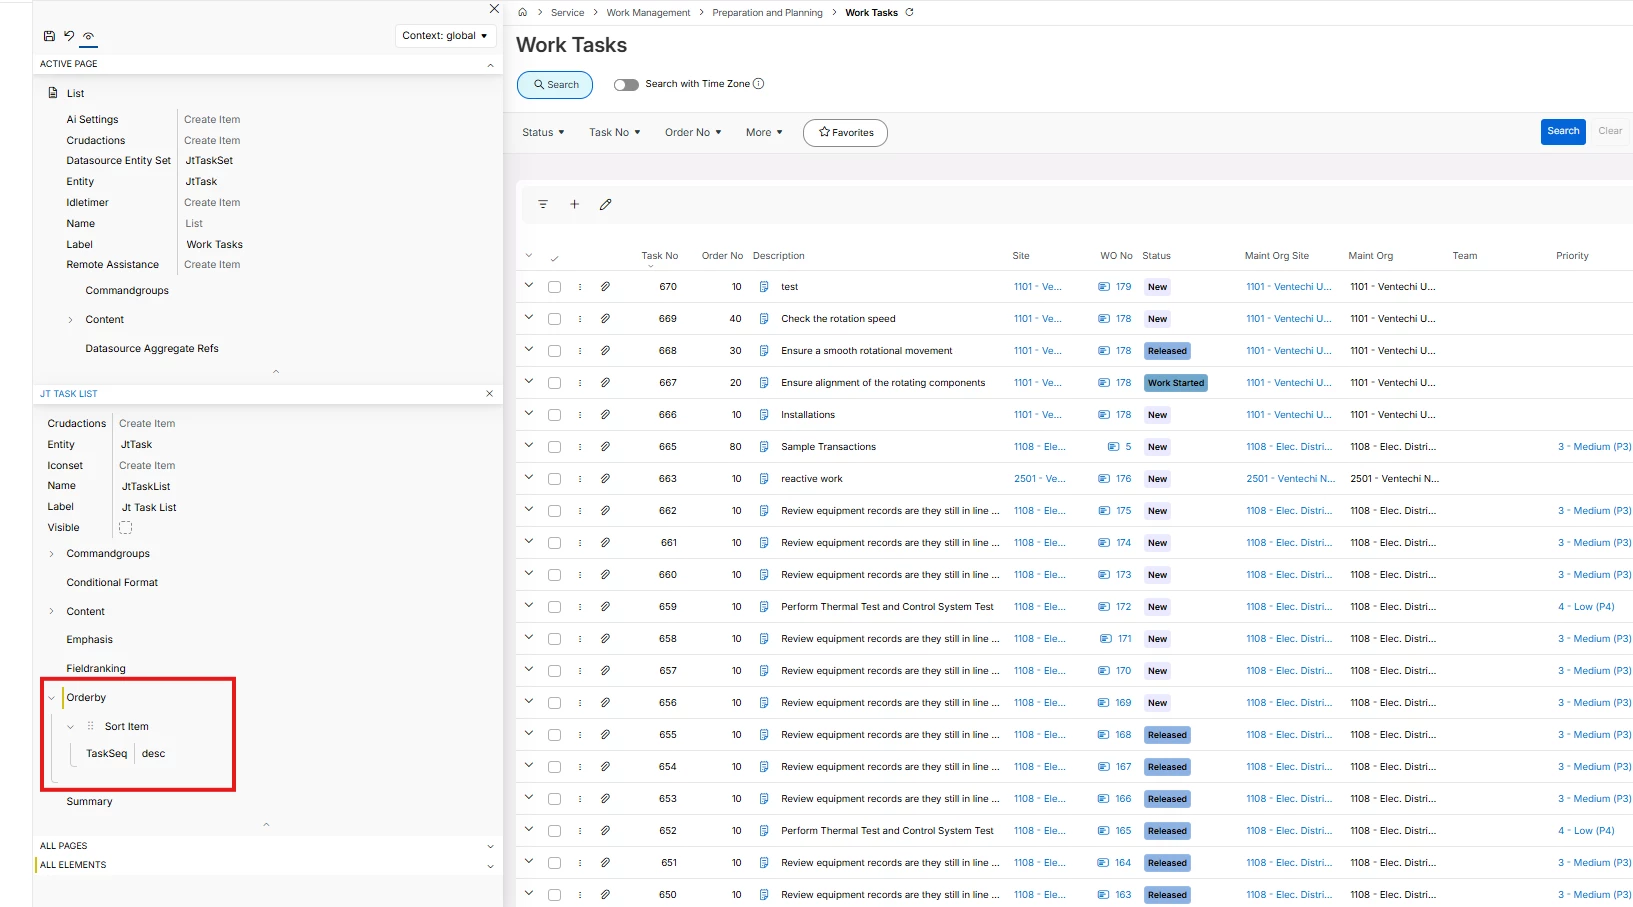Screen dimensions: 1633x907
Task: Toggle Search with Time Zone switch
Action: click(626, 85)
